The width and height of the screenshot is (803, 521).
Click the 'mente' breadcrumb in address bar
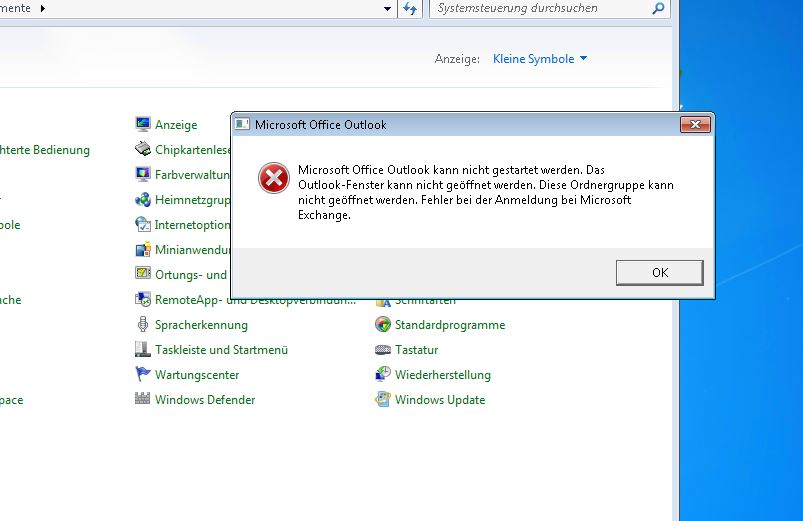(15, 8)
